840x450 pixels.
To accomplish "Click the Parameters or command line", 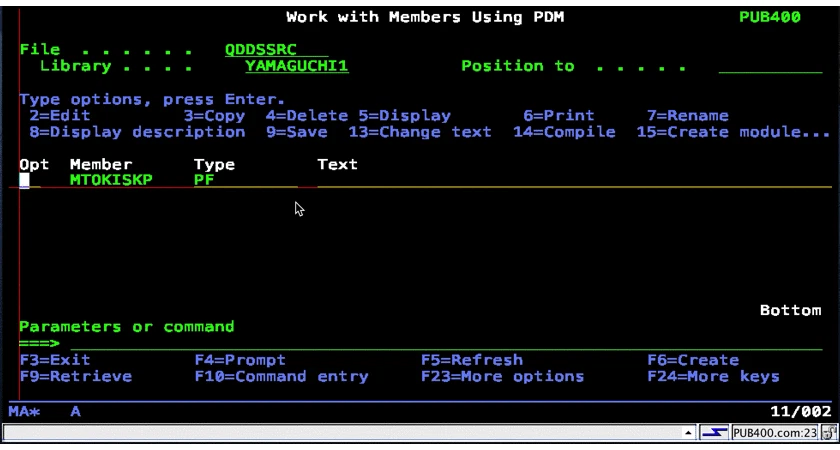I will pos(447,343).
